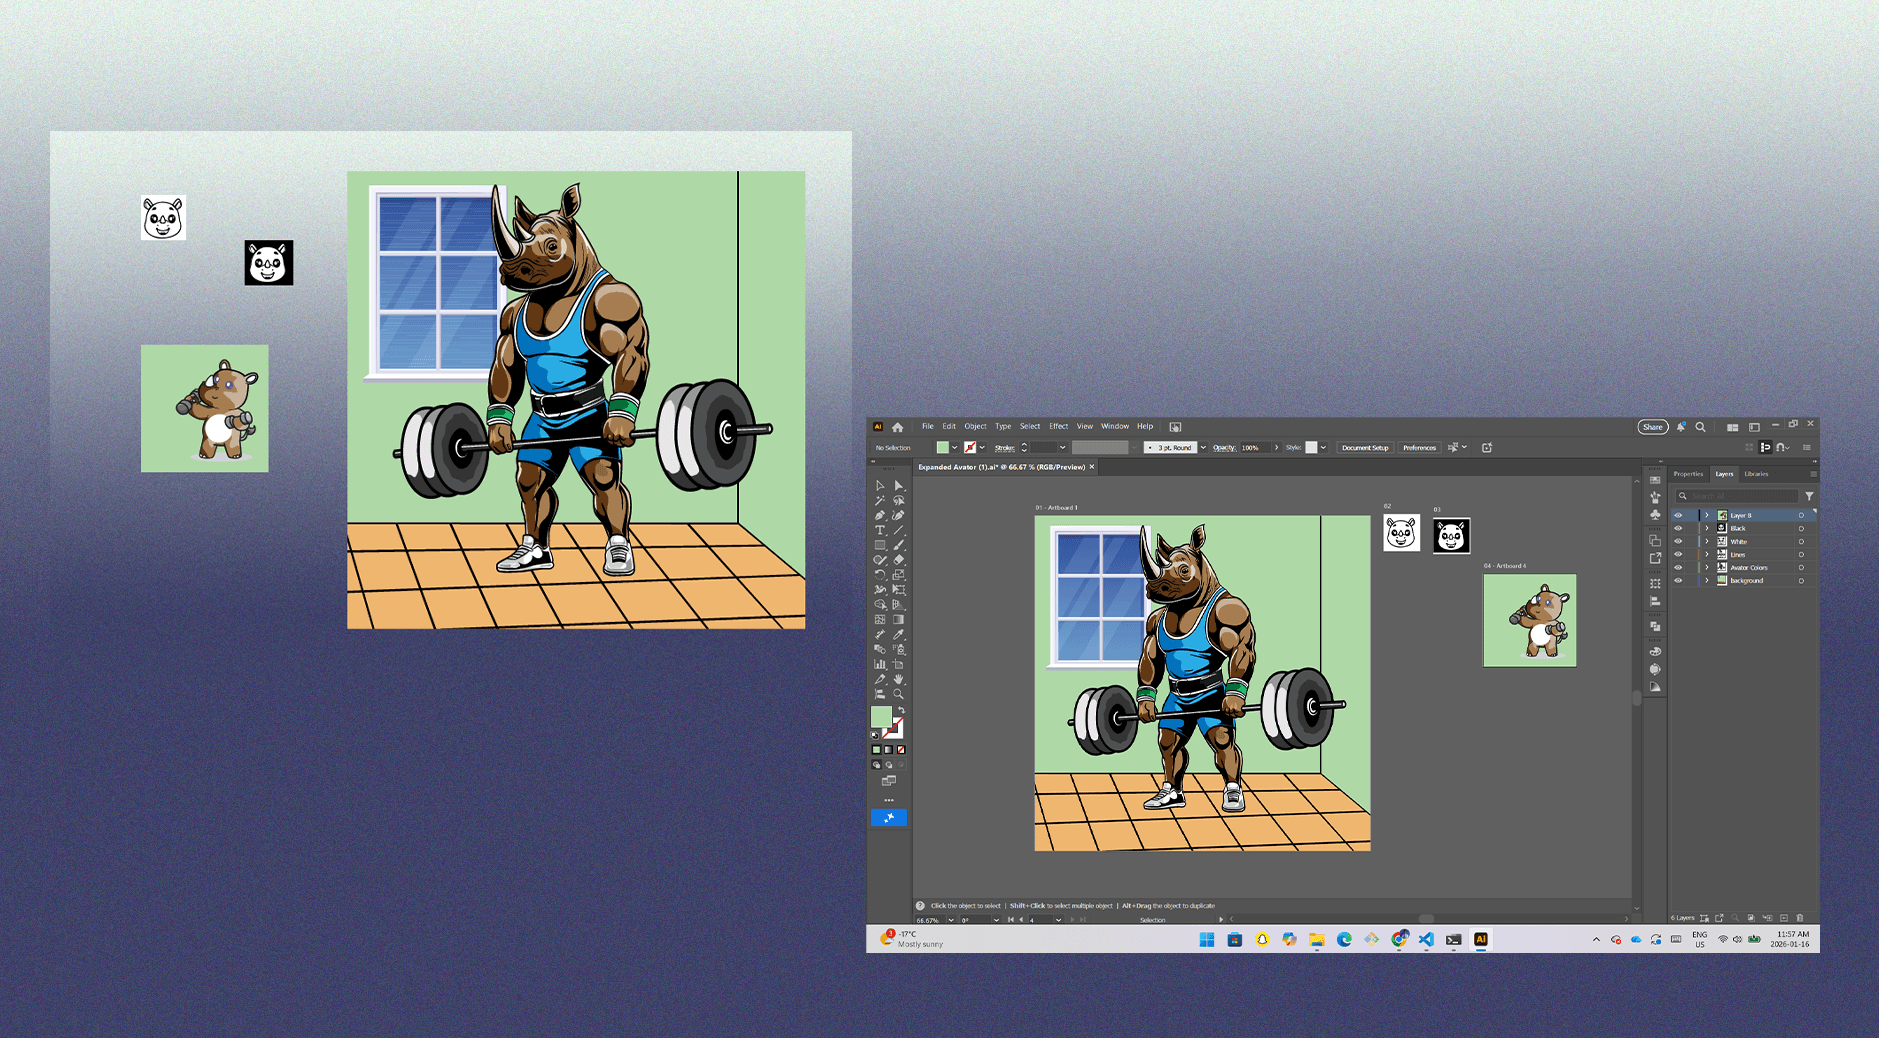Toggle visibility of the Lines layer

click(1678, 554)
